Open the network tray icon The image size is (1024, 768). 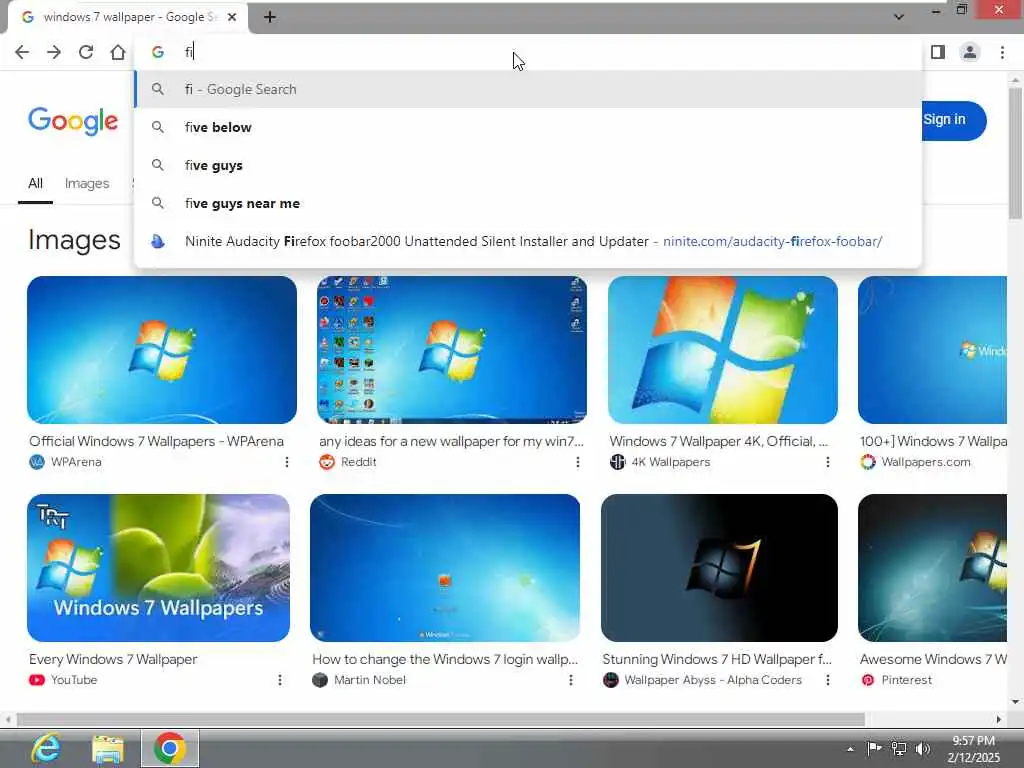tap(899, 749)
